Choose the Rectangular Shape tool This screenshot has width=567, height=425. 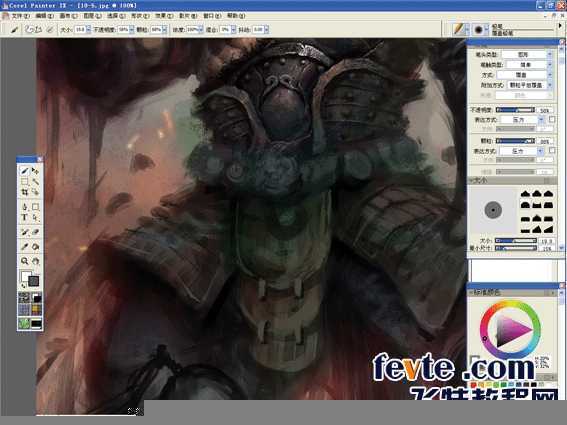click(35, 207)
